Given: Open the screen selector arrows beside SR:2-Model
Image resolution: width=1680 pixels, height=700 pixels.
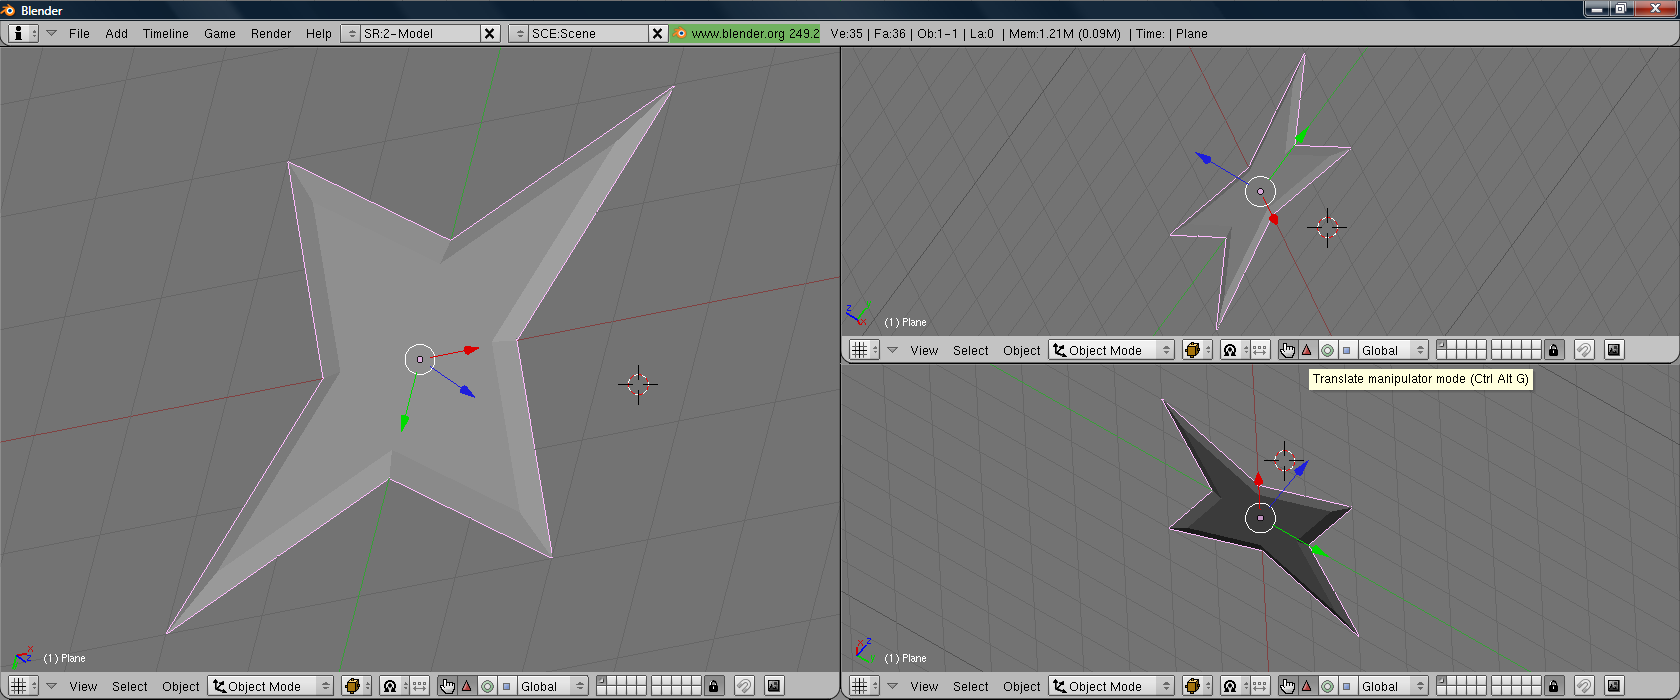Looking at the screenshot, I should tap(350, 33).
